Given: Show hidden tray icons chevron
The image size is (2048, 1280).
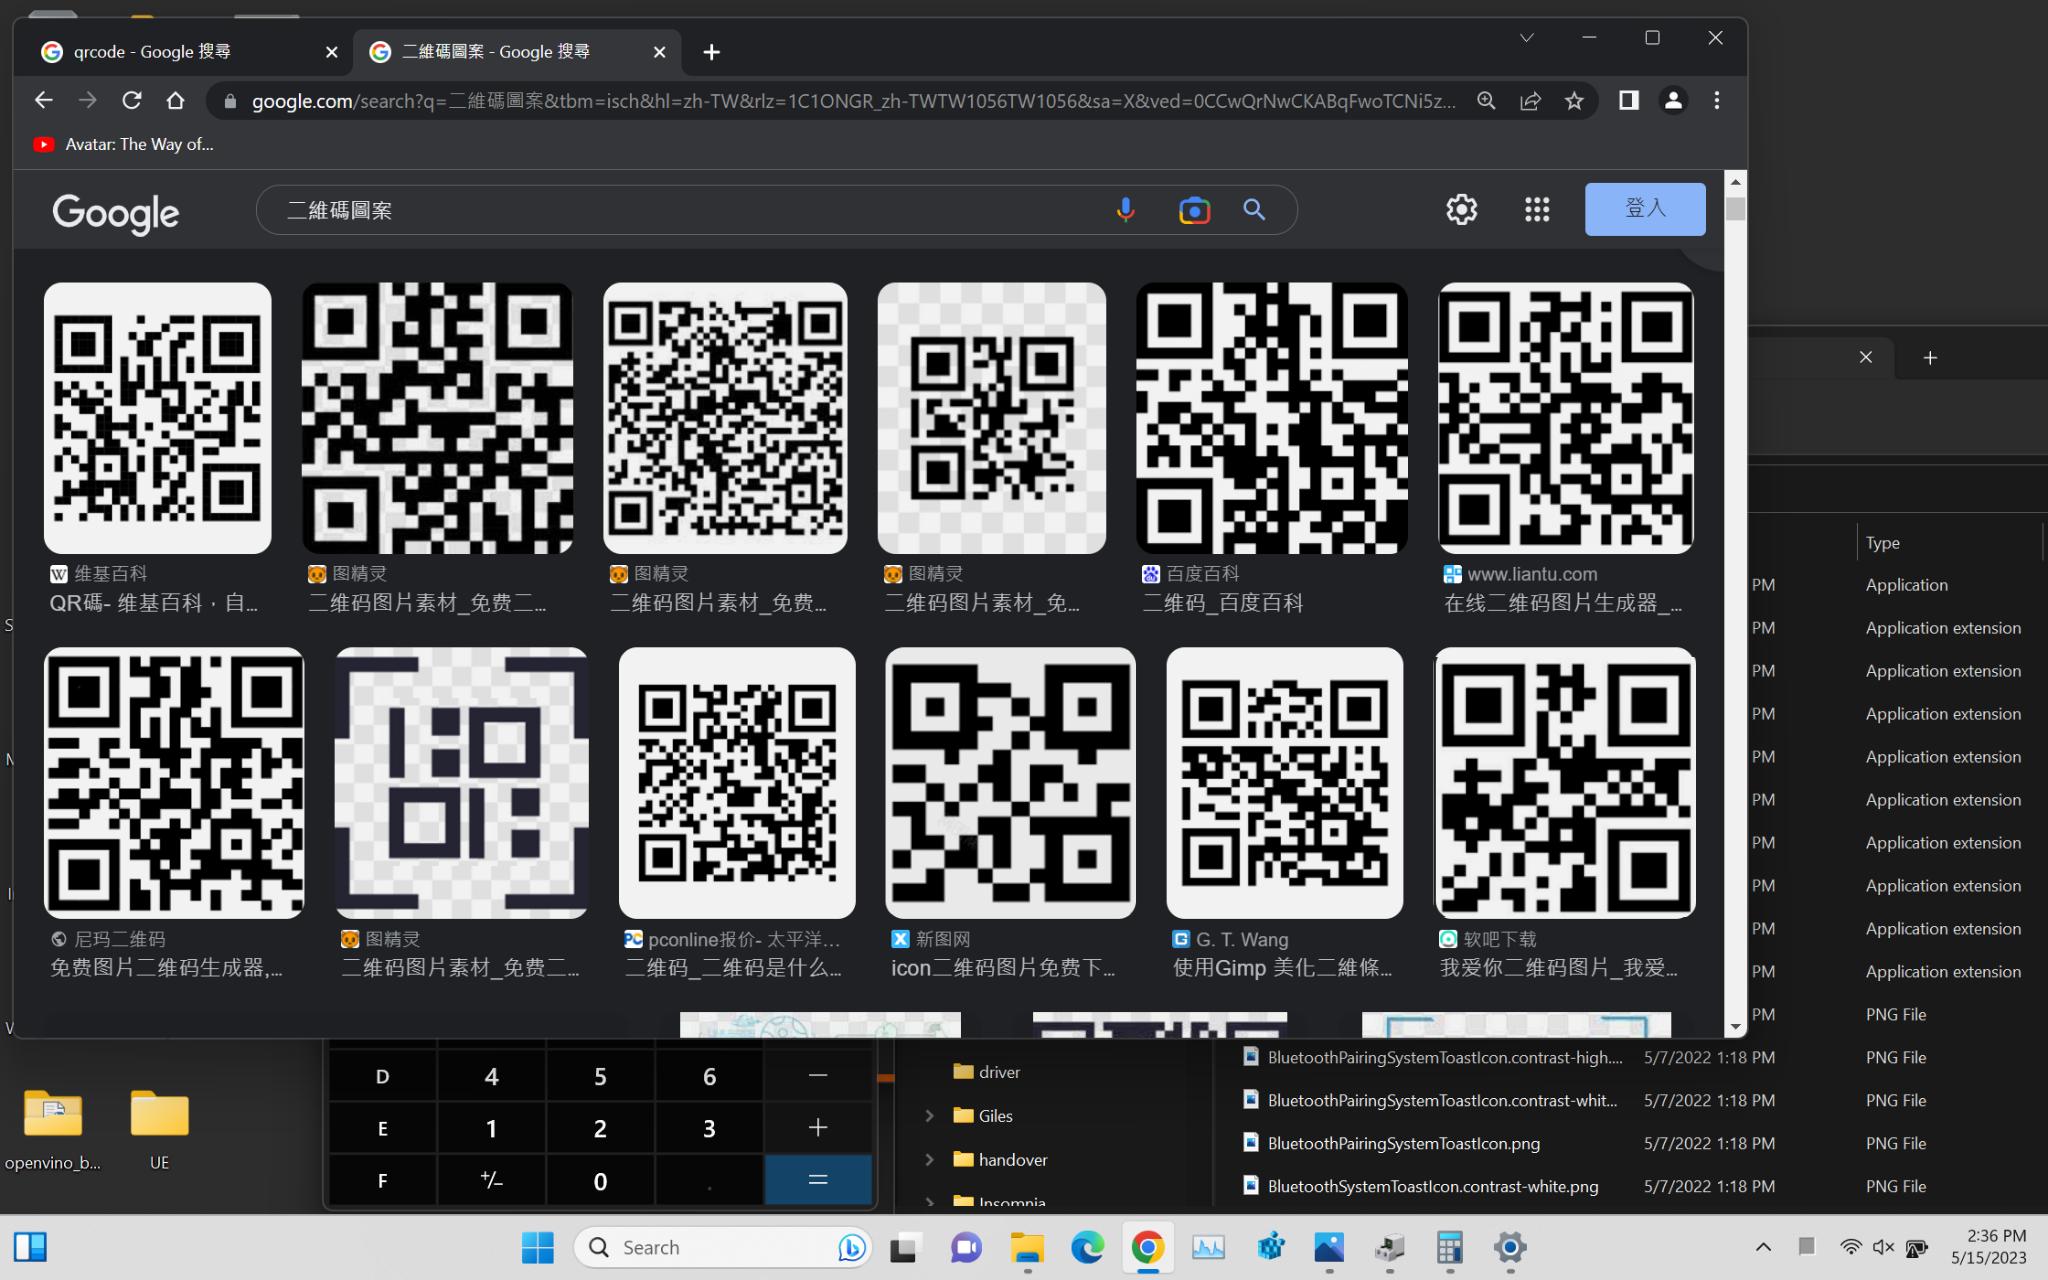Looking at the screenshot, I should (x=1763, y=1247).
